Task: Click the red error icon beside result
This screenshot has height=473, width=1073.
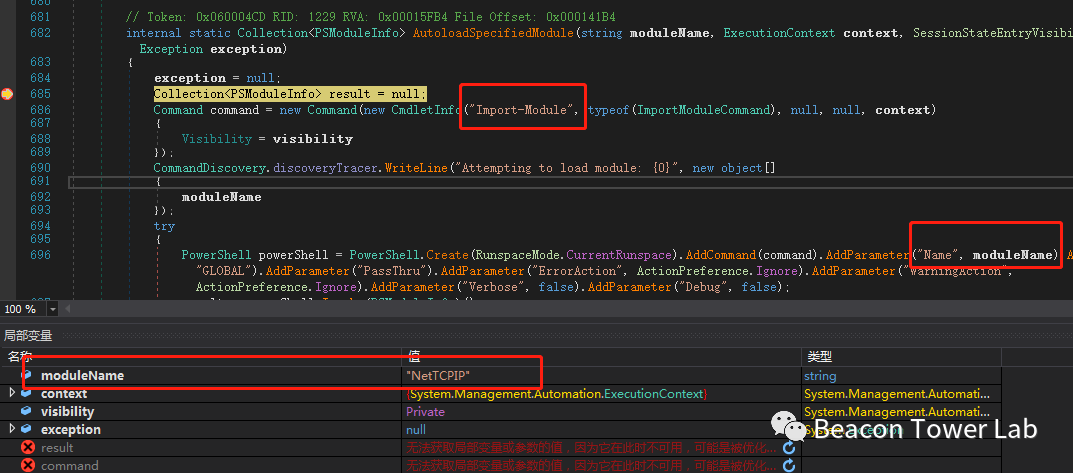Action: pyautogui.click(x=27, y=447)
